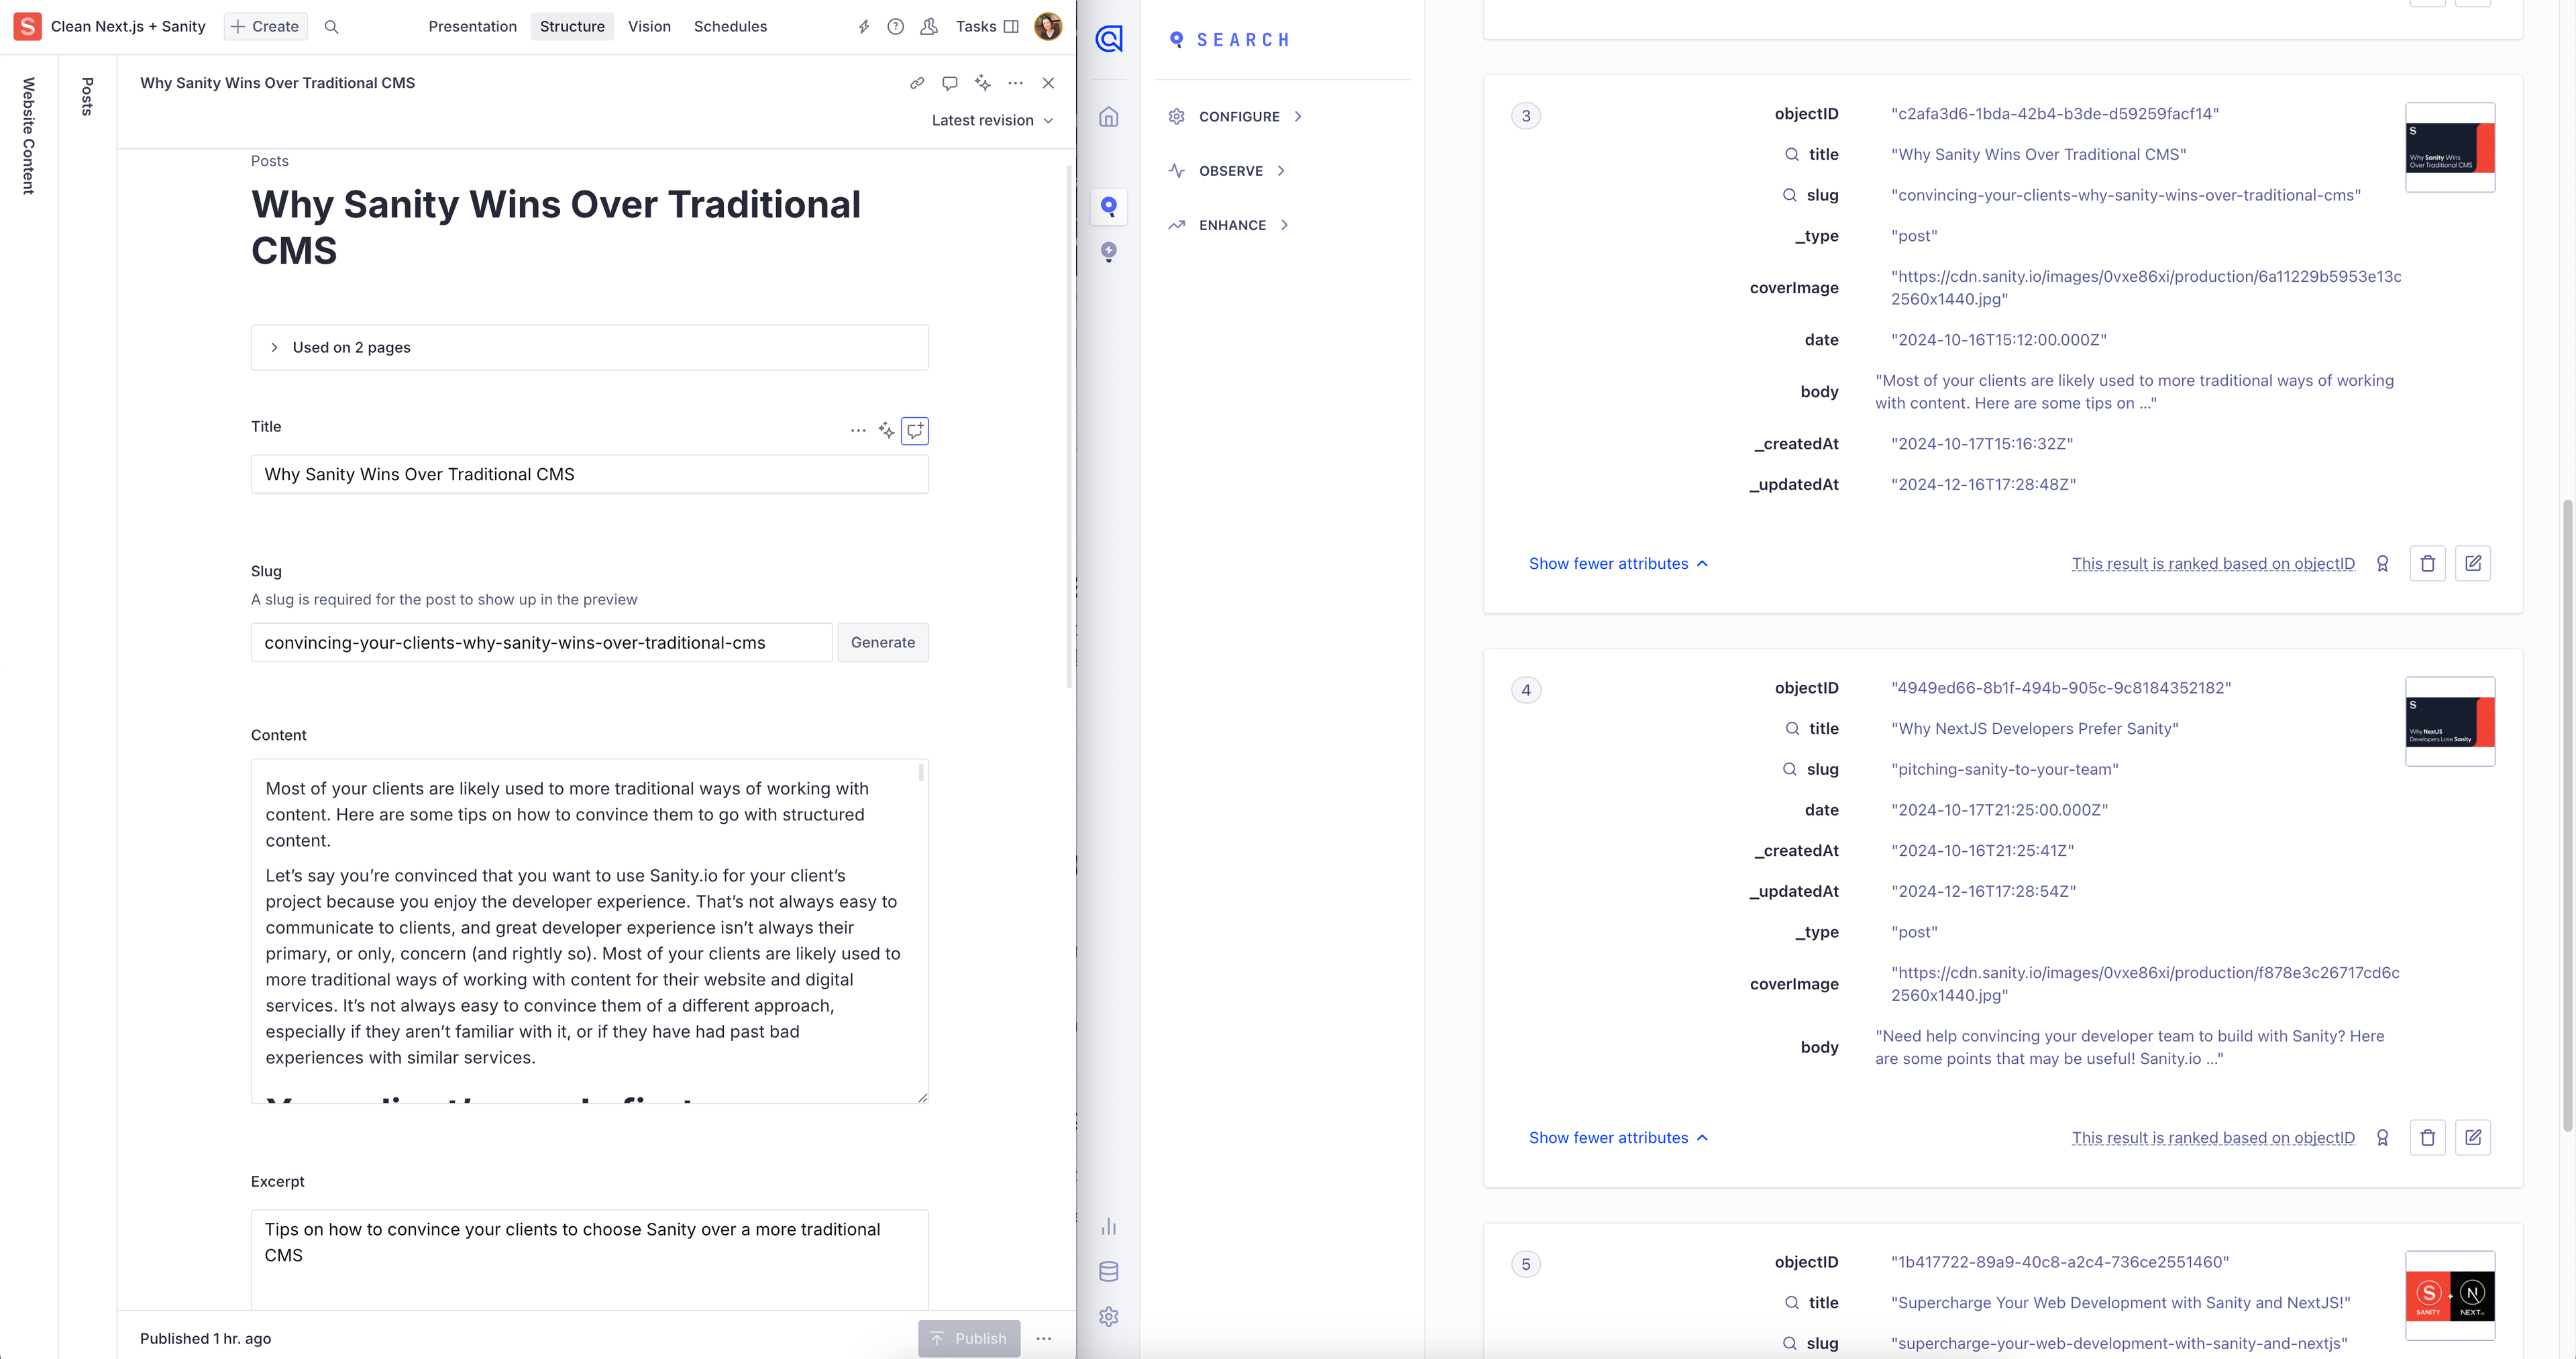Open Algolia data sources database icon

coord(1108,1272)
